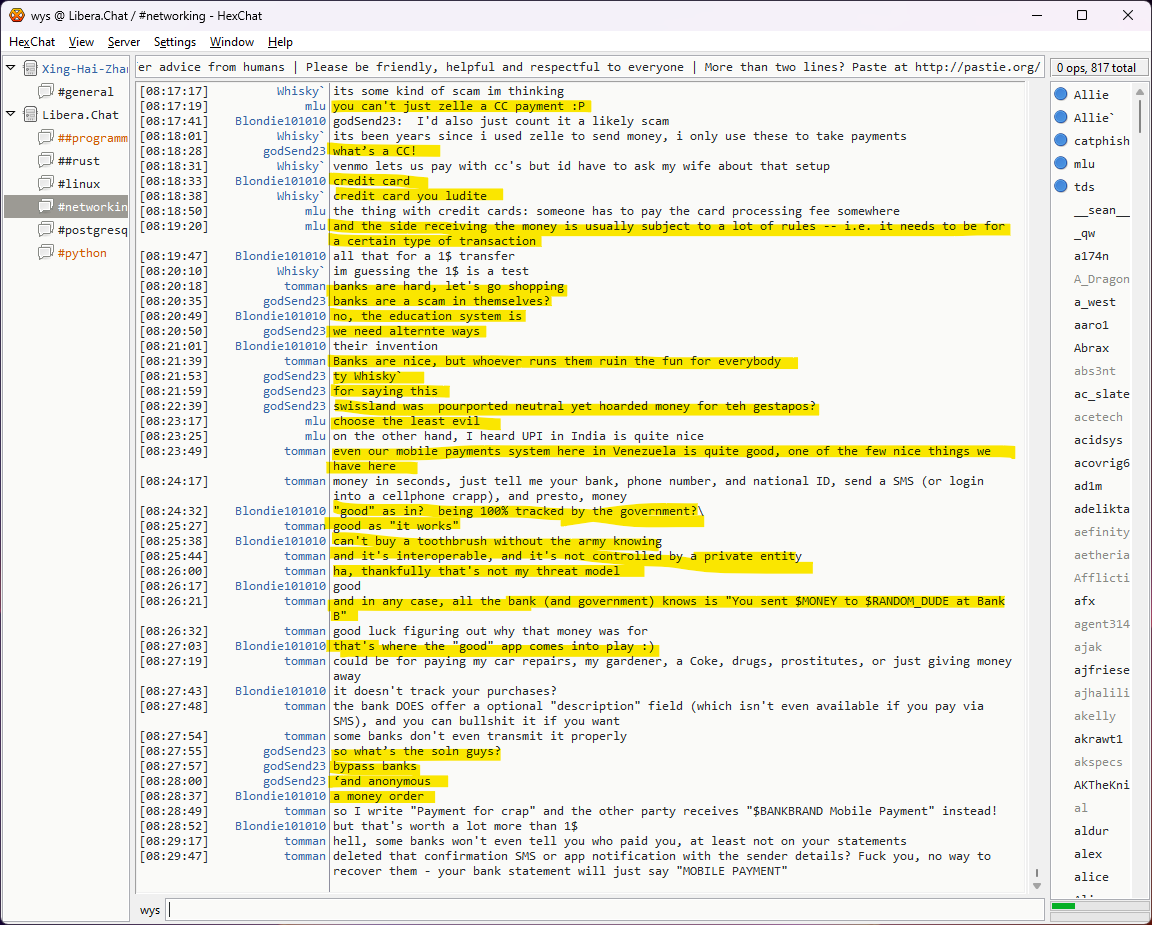The width and height of the screenshot is (1152, 925).
Task: Click the #python channel icon
Action: (x=45, y=253)
